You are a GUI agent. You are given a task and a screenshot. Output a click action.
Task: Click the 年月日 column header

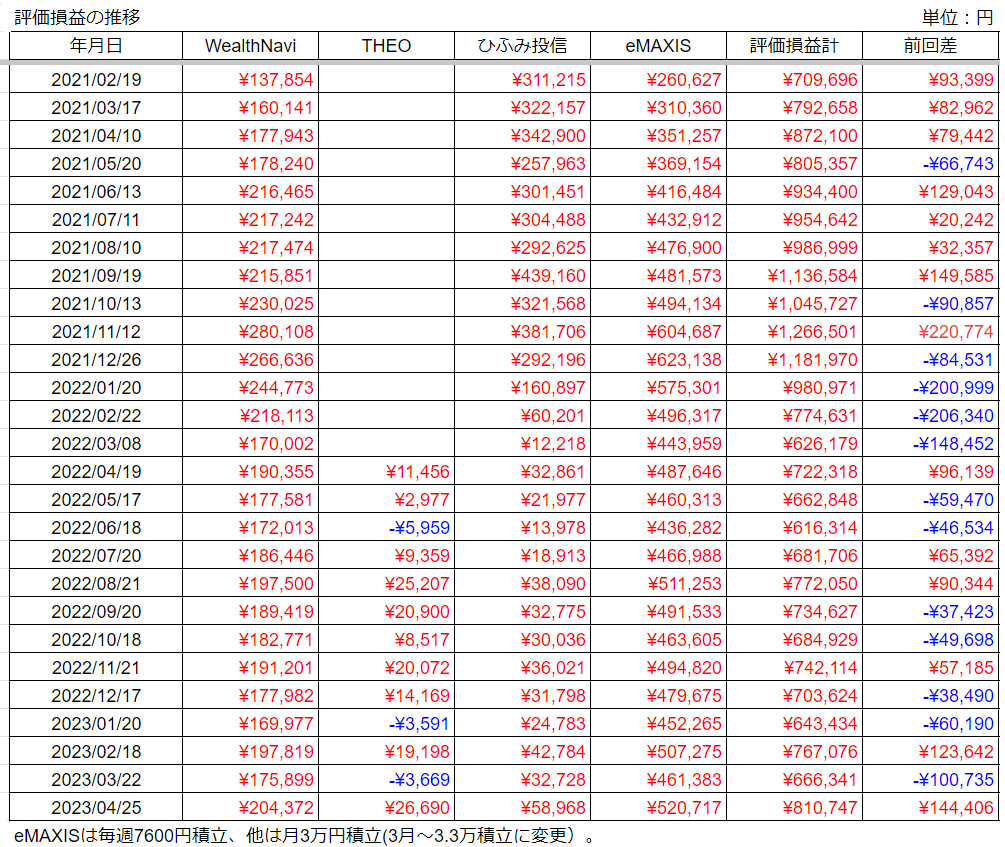96,46
